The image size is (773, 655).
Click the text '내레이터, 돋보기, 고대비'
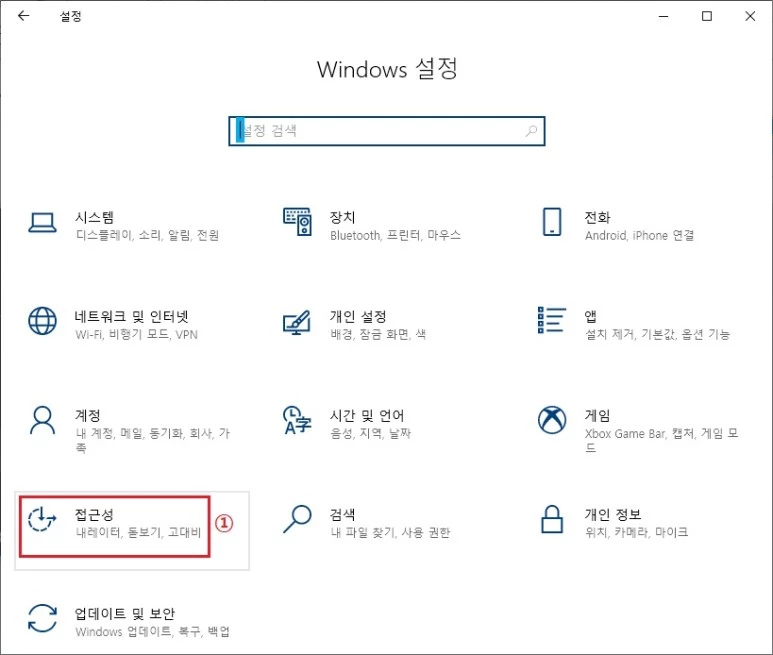tap(139, 533)
